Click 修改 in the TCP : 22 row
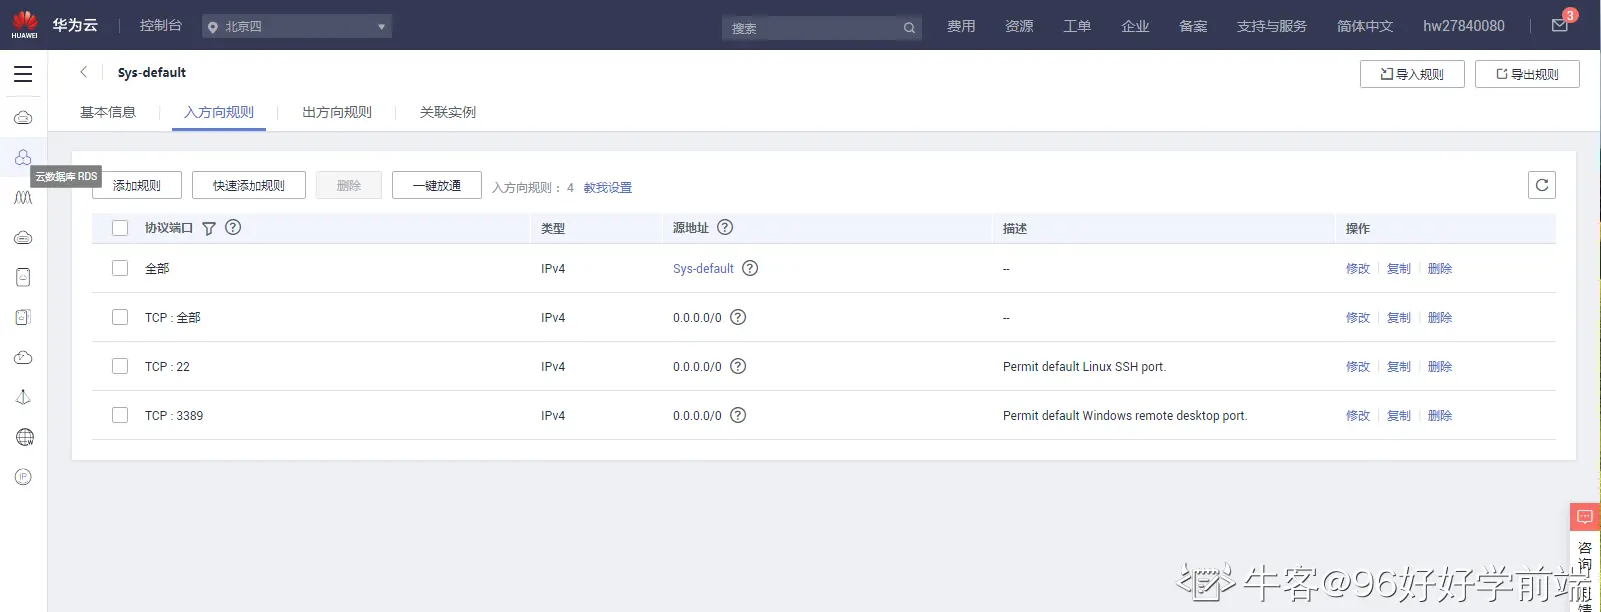Screen dimensions: 1601x612 pyautogui.click(x=1358, y=367)
